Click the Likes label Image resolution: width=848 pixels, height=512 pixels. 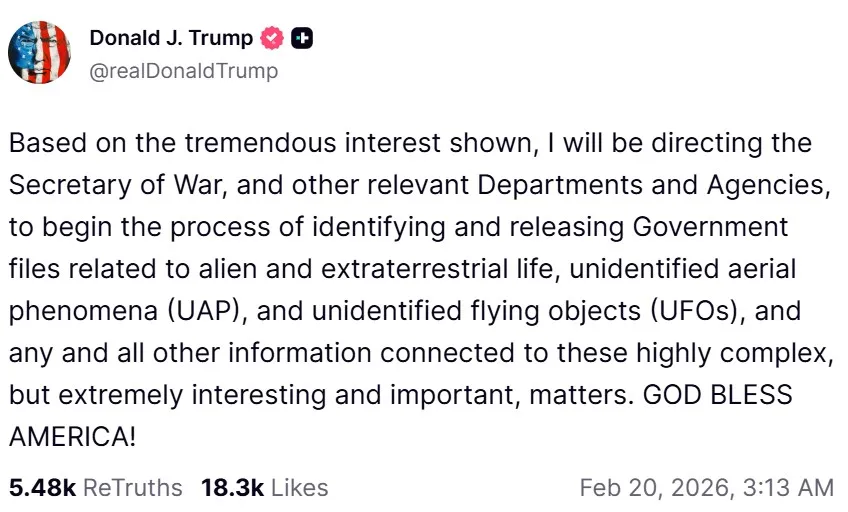pyautogui.click(x=298, y=487)
